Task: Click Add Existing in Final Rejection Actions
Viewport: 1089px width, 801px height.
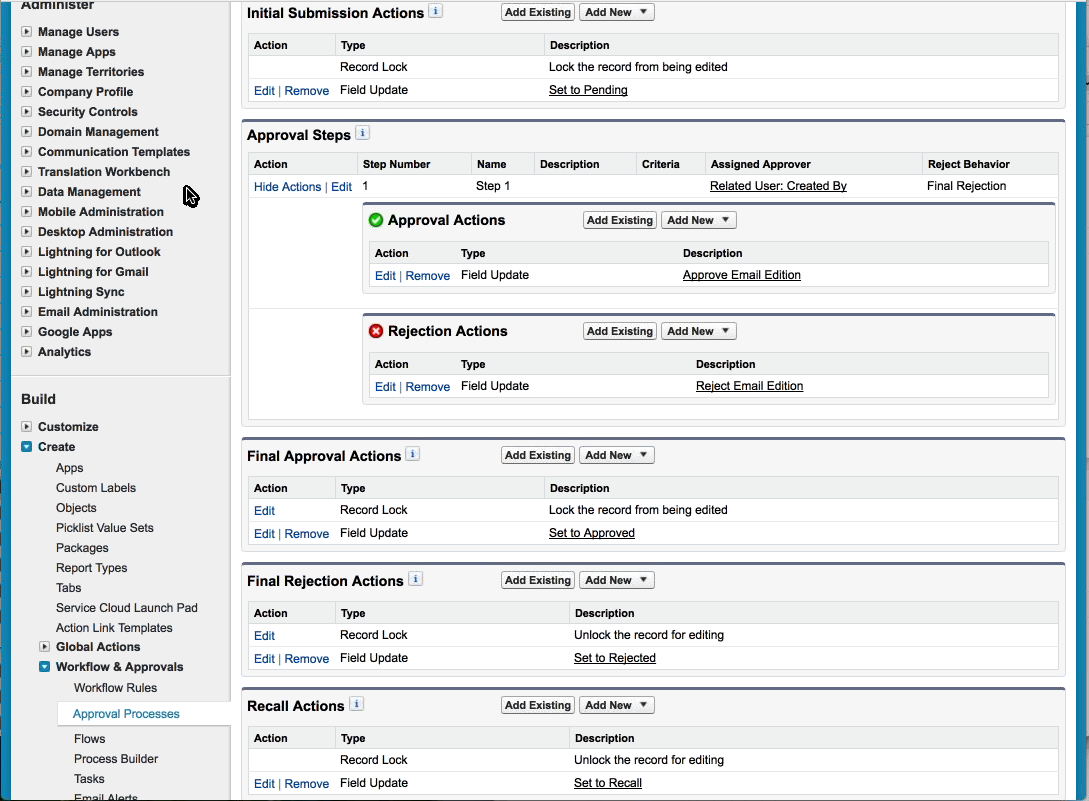Action: (537, 580)
